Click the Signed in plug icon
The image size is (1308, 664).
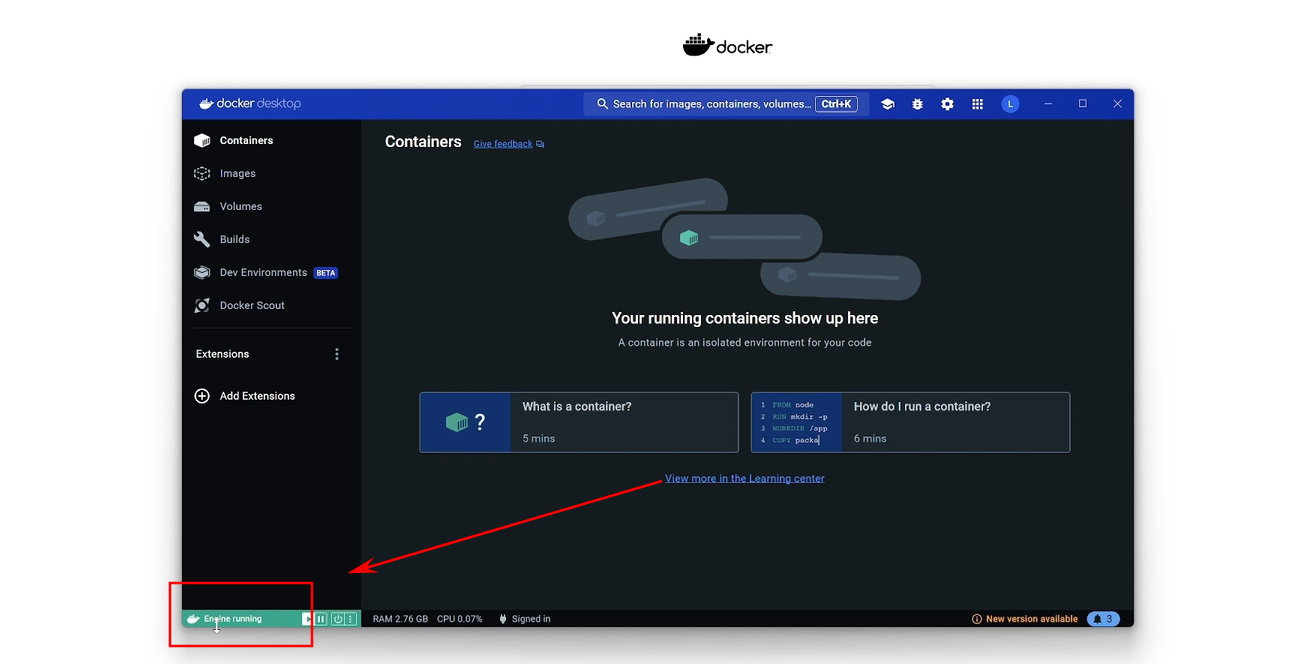coord(503,619)
